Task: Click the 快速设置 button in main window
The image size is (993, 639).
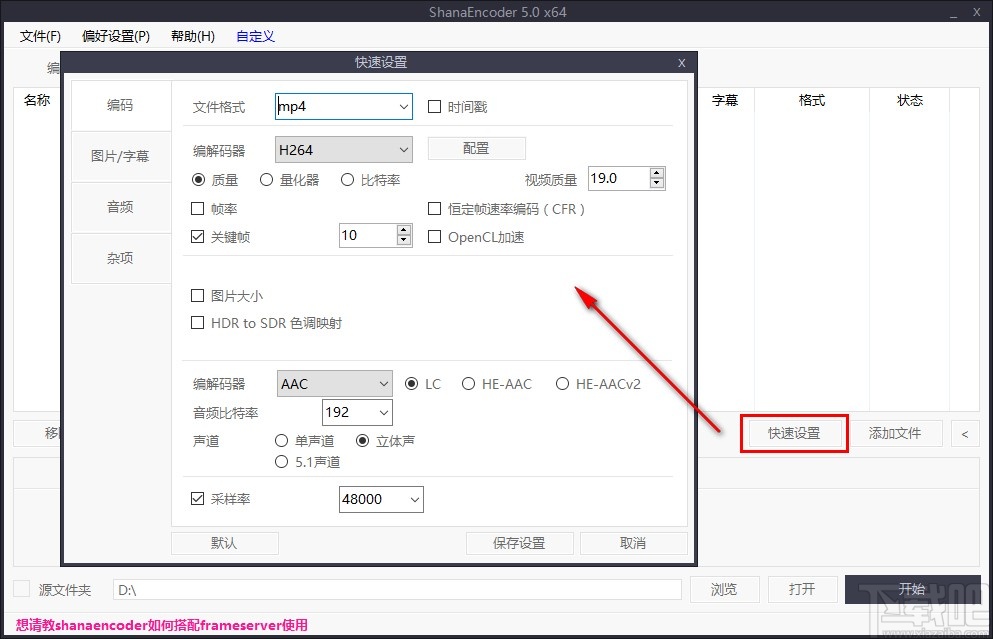Action: [794, 433]
